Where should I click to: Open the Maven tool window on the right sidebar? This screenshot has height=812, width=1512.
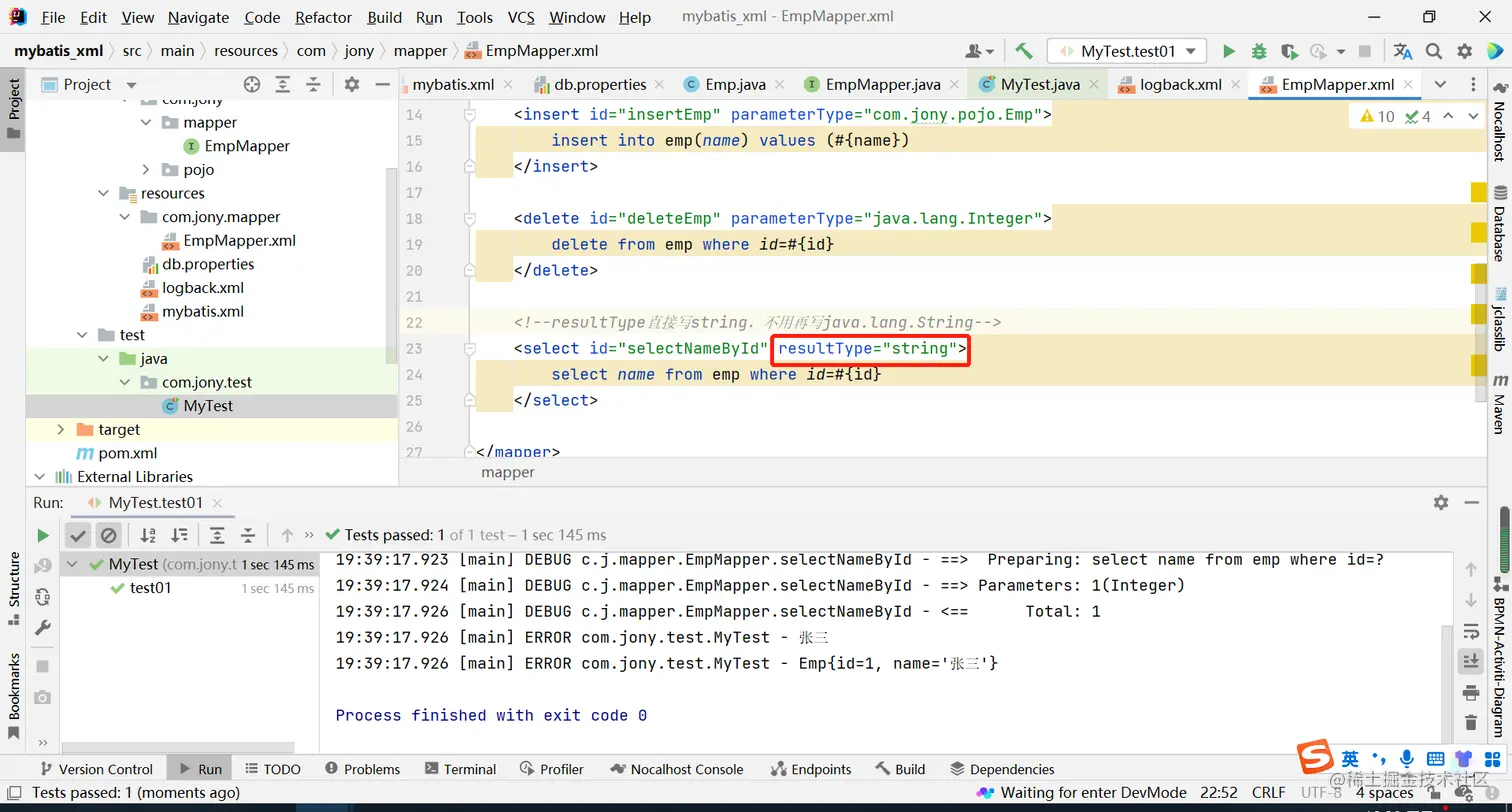[1499, 404]
